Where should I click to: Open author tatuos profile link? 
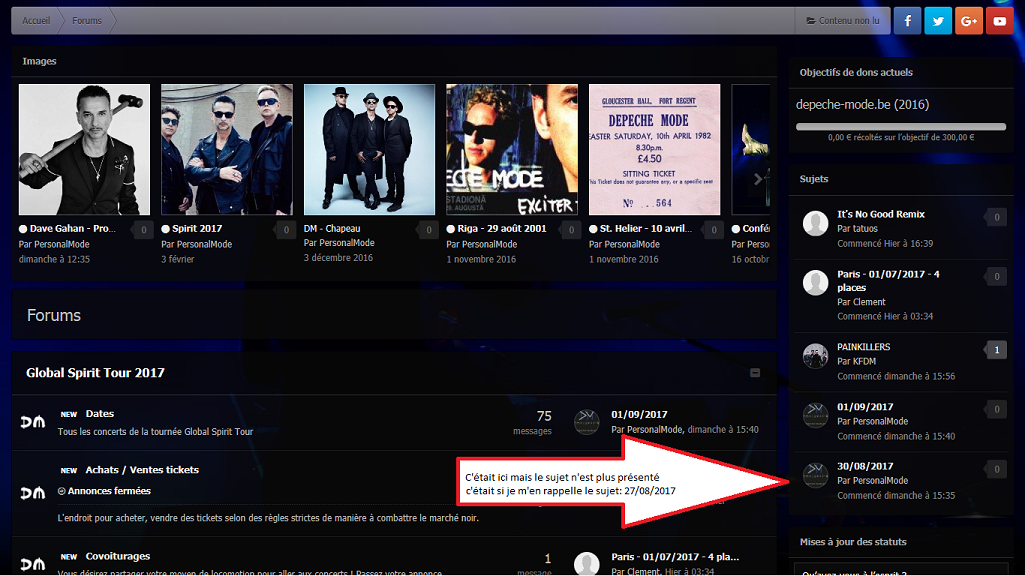(865, 229)
